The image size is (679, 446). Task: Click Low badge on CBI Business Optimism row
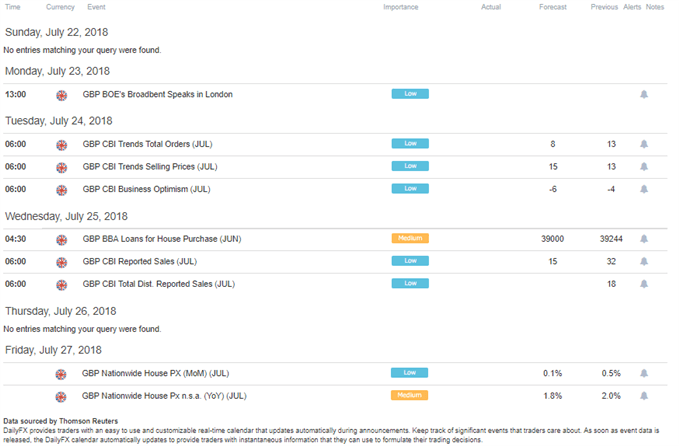[x=410, y=189]
